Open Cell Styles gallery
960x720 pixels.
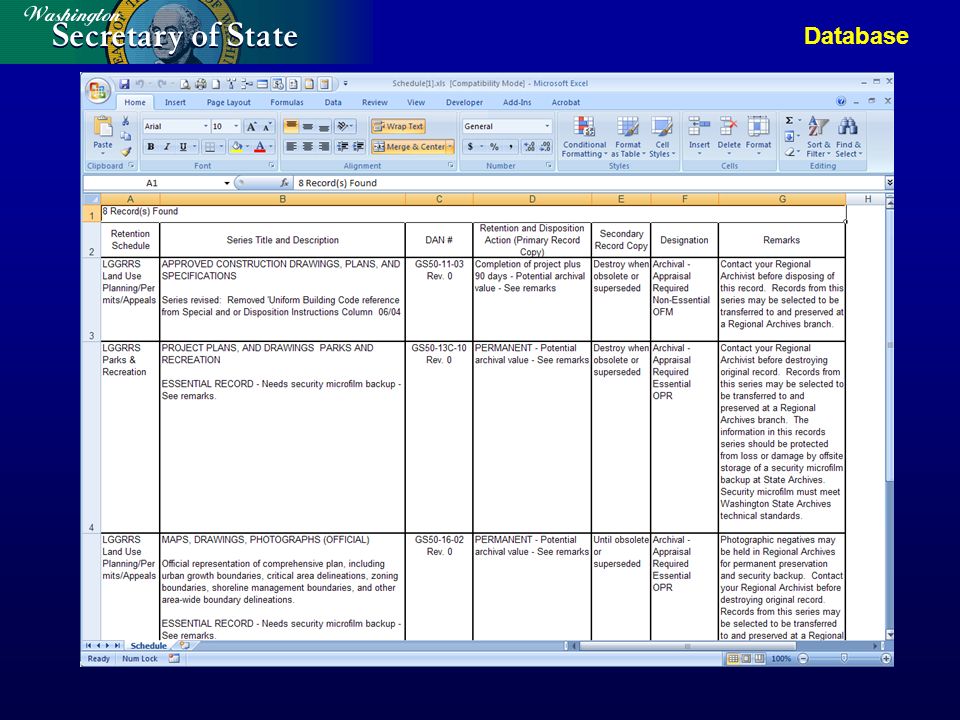click(x=662, y=137)
